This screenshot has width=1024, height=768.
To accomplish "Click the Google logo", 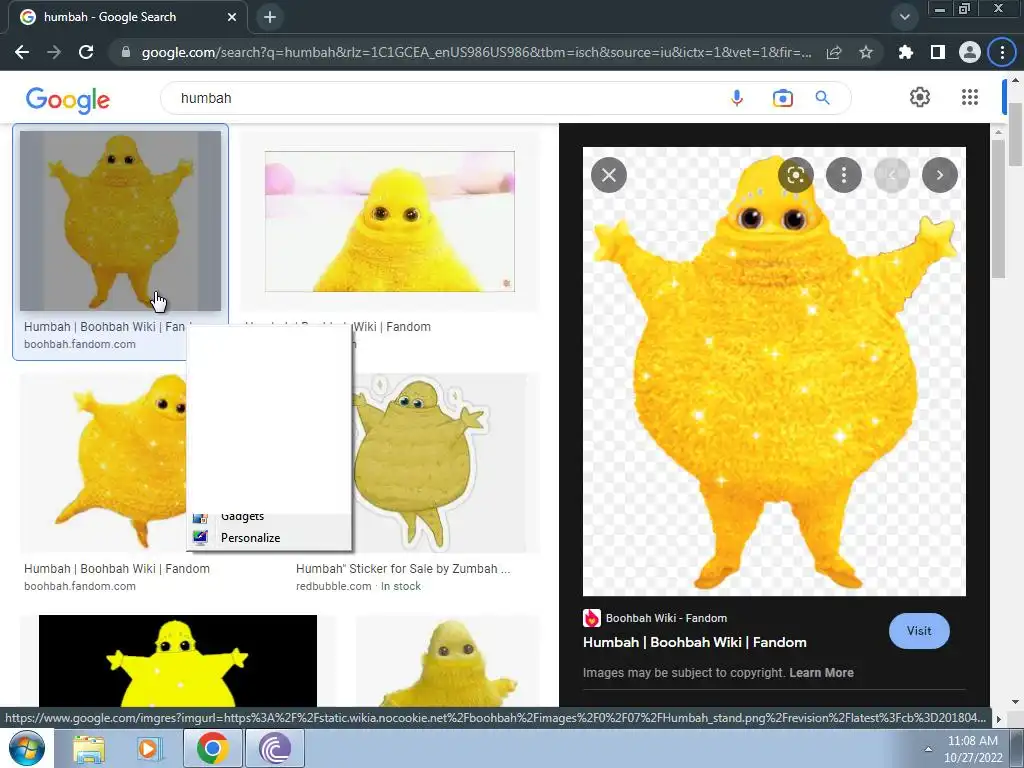I will 68,100.
